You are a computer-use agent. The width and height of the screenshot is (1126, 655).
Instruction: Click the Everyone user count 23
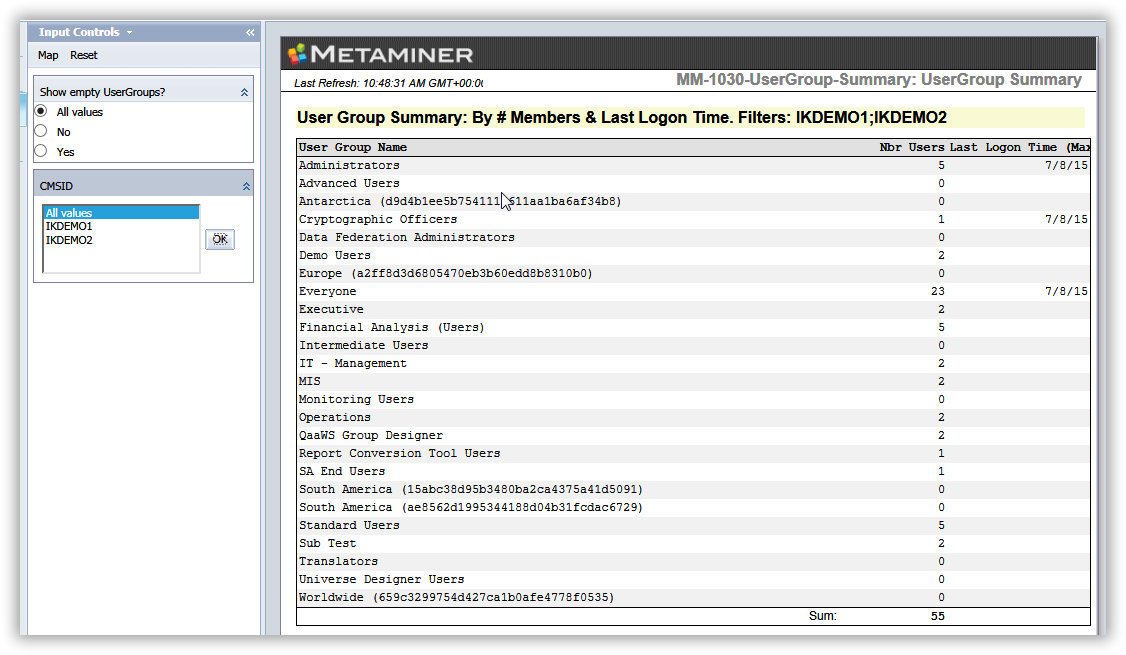coord(937,291)
